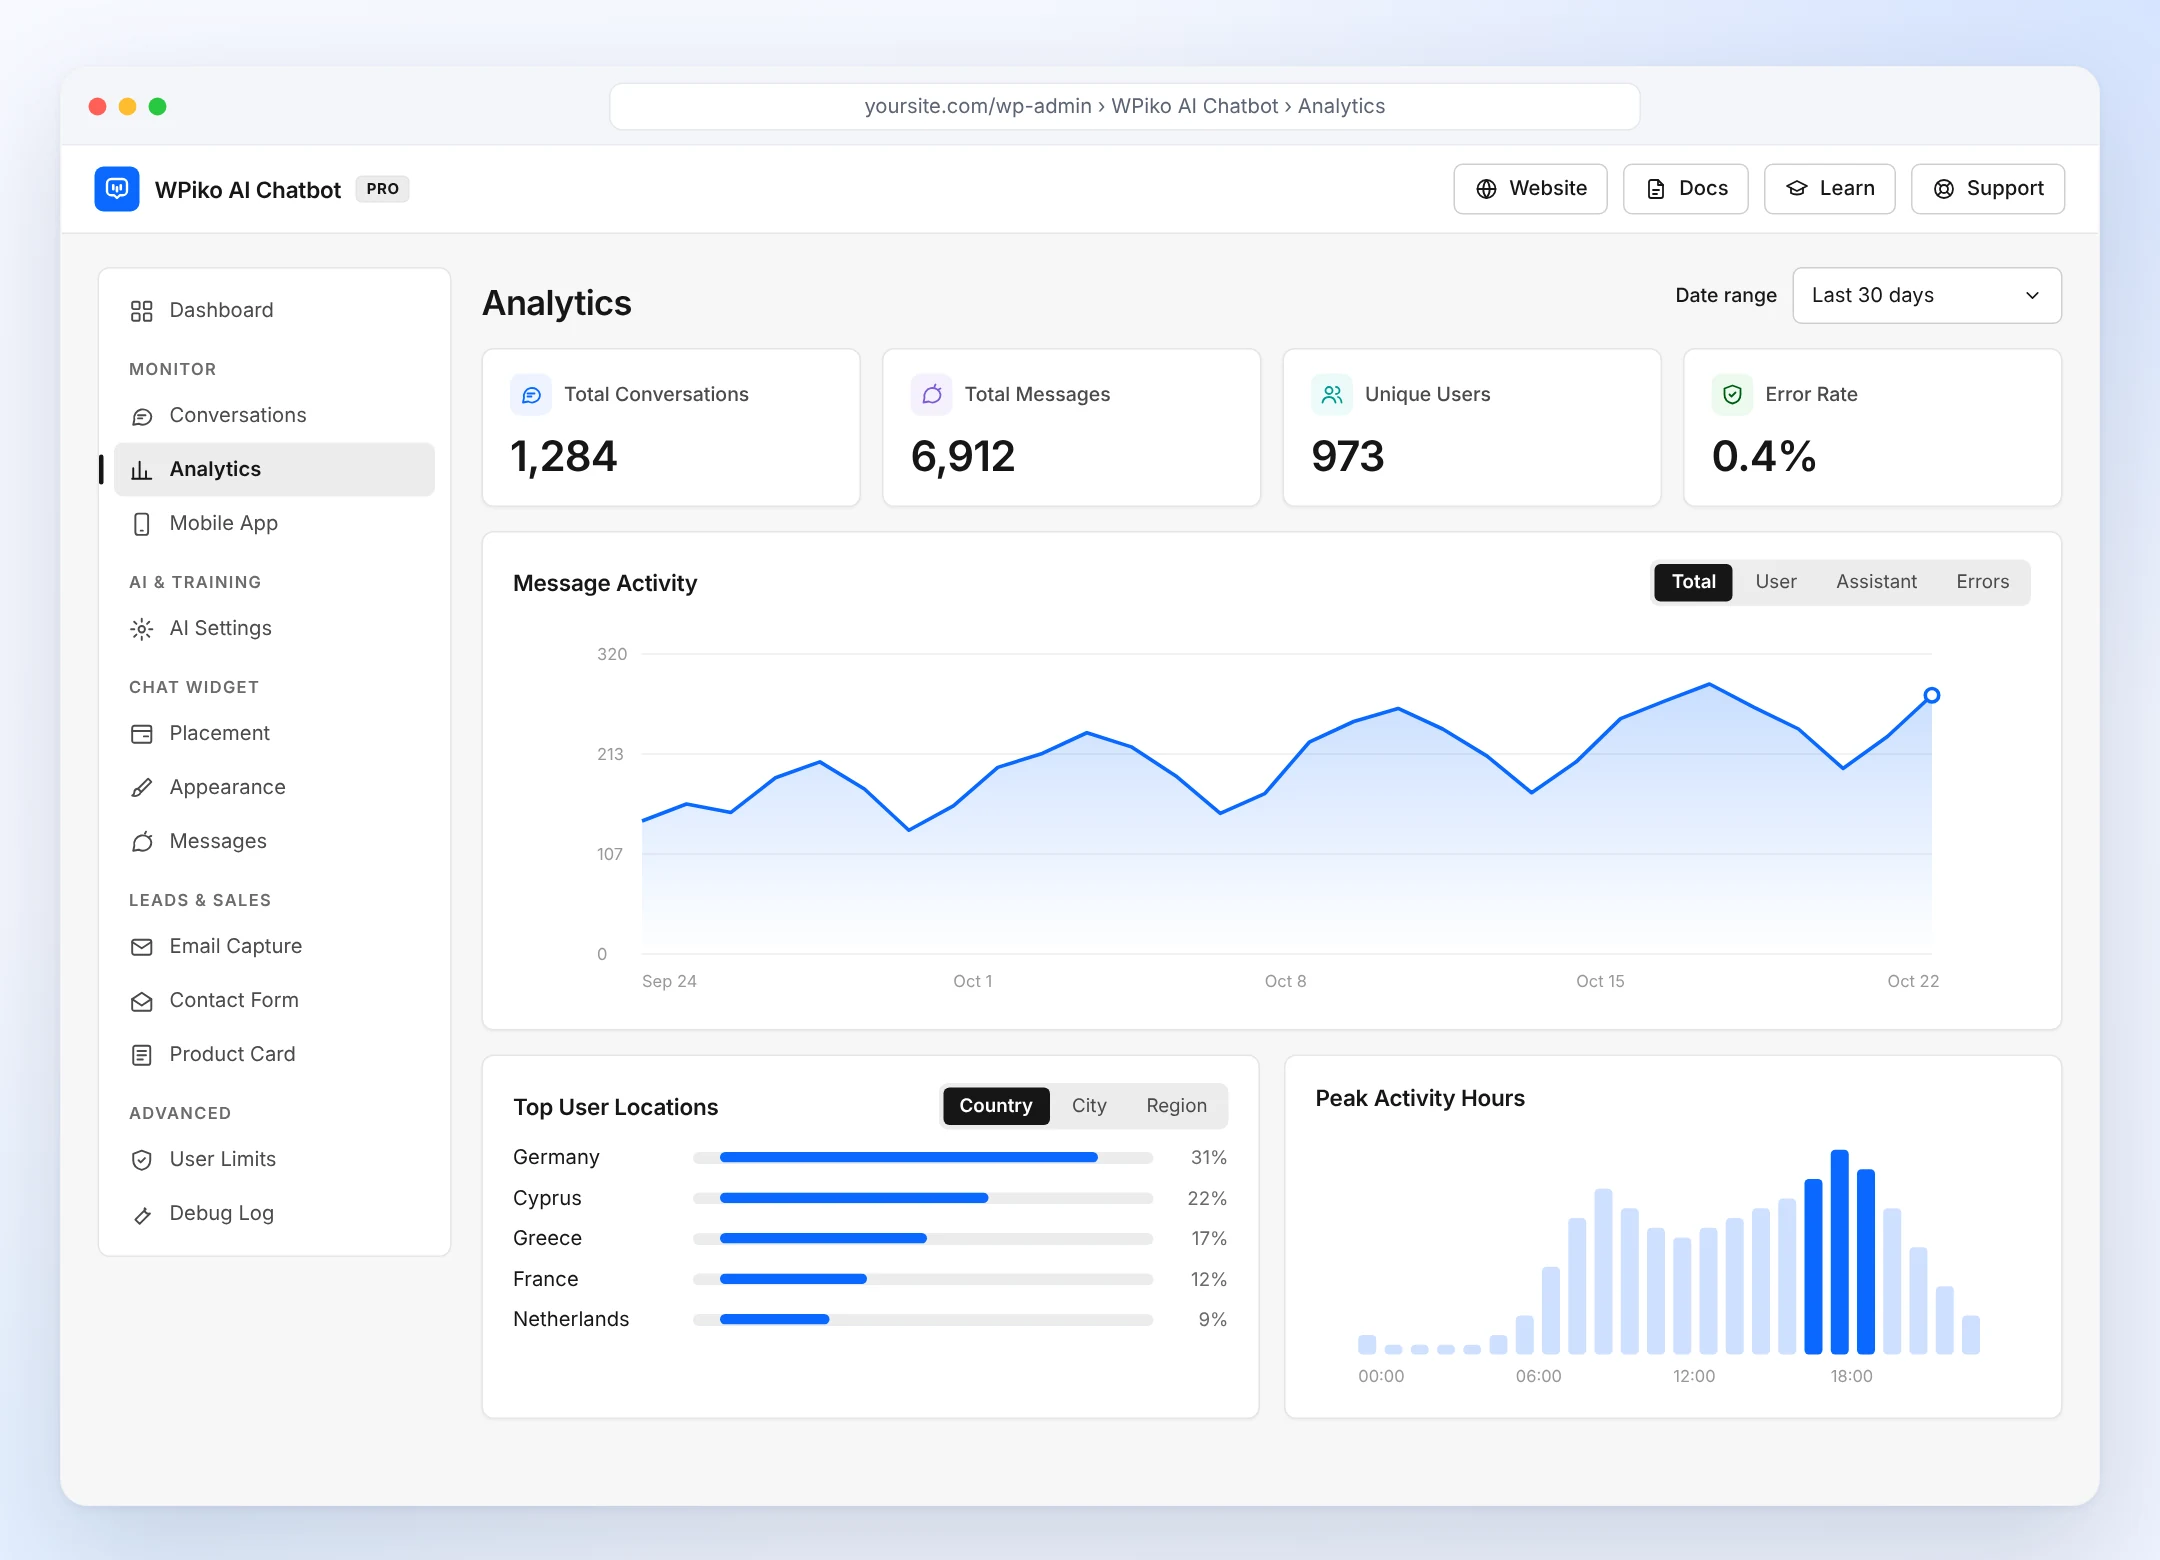Click the globe icon on Website button
This screenshot has height=1560, width=2160.
[1487, 189]
